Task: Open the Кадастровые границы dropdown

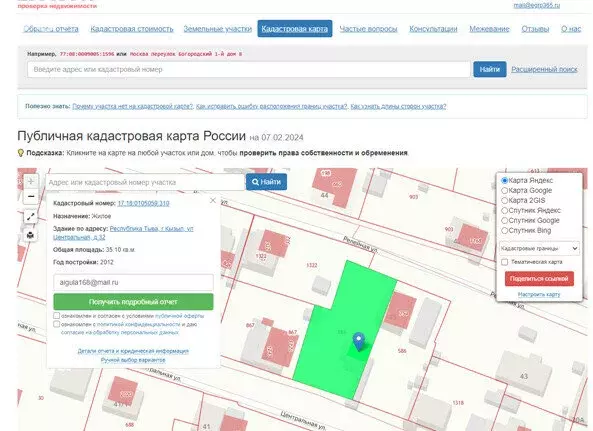Action: click(539, 248)
